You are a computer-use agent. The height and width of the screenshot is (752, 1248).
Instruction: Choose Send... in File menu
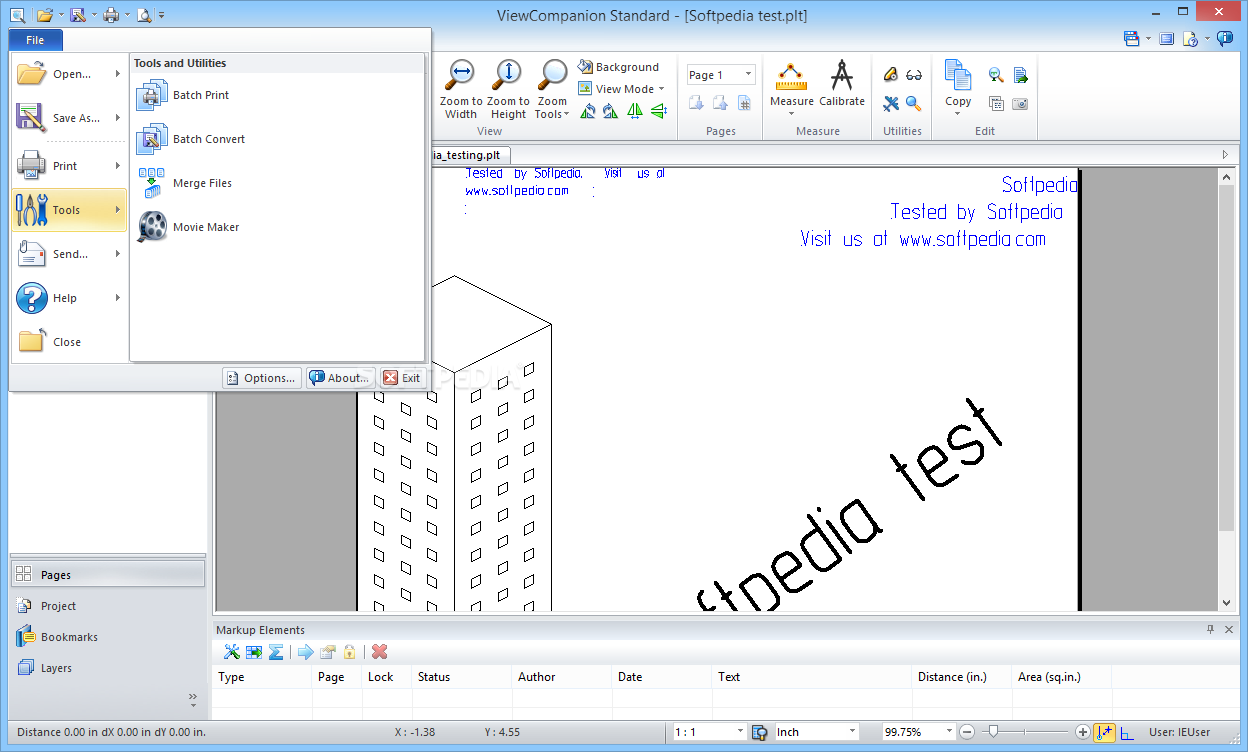tap(68, 254)
